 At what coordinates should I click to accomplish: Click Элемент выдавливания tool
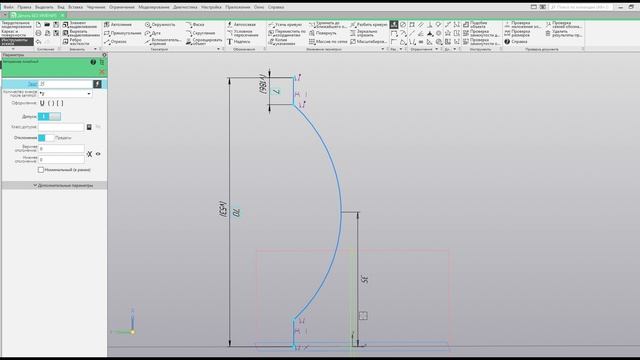80,25
